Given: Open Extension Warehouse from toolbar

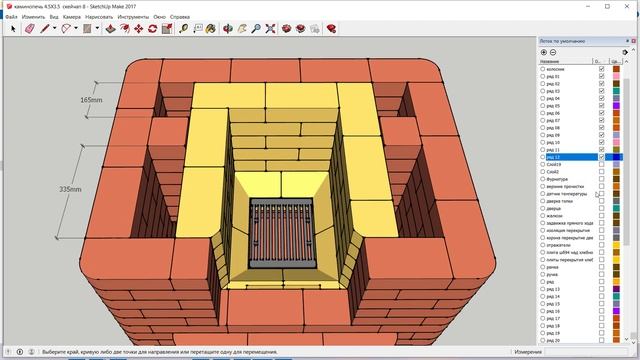Looking at the screenshot, I should point(300,29).
